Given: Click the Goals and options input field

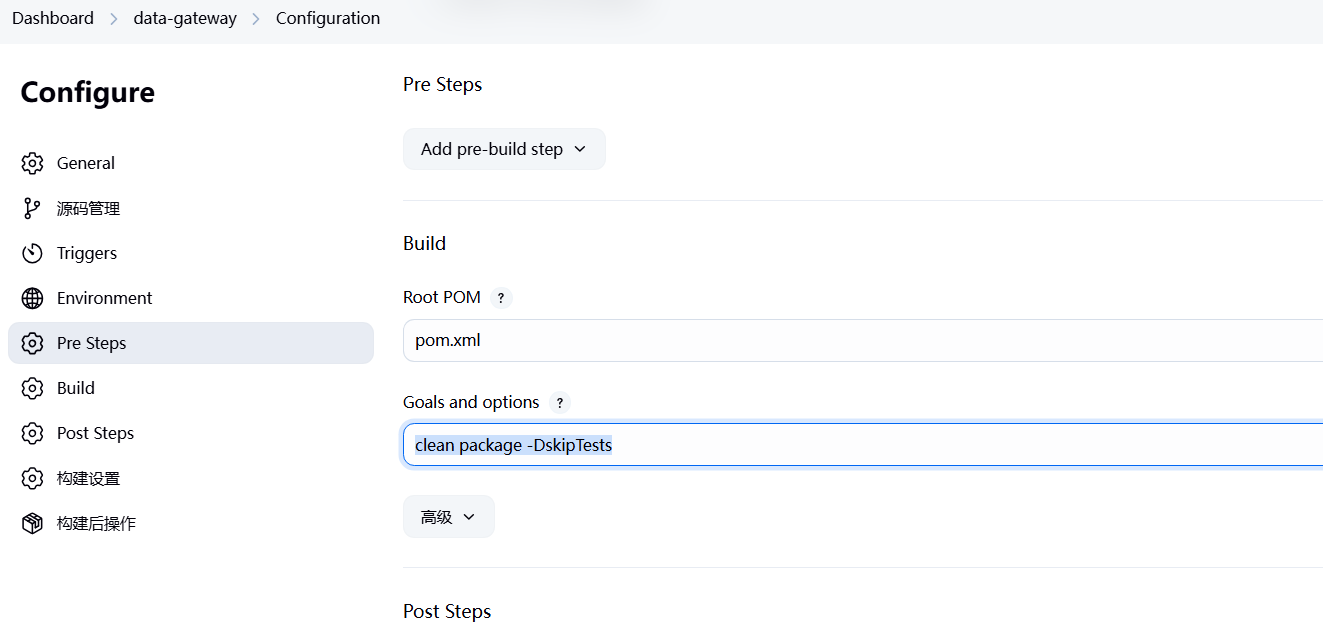Looking at the screenshot, I should coord(863,445).
